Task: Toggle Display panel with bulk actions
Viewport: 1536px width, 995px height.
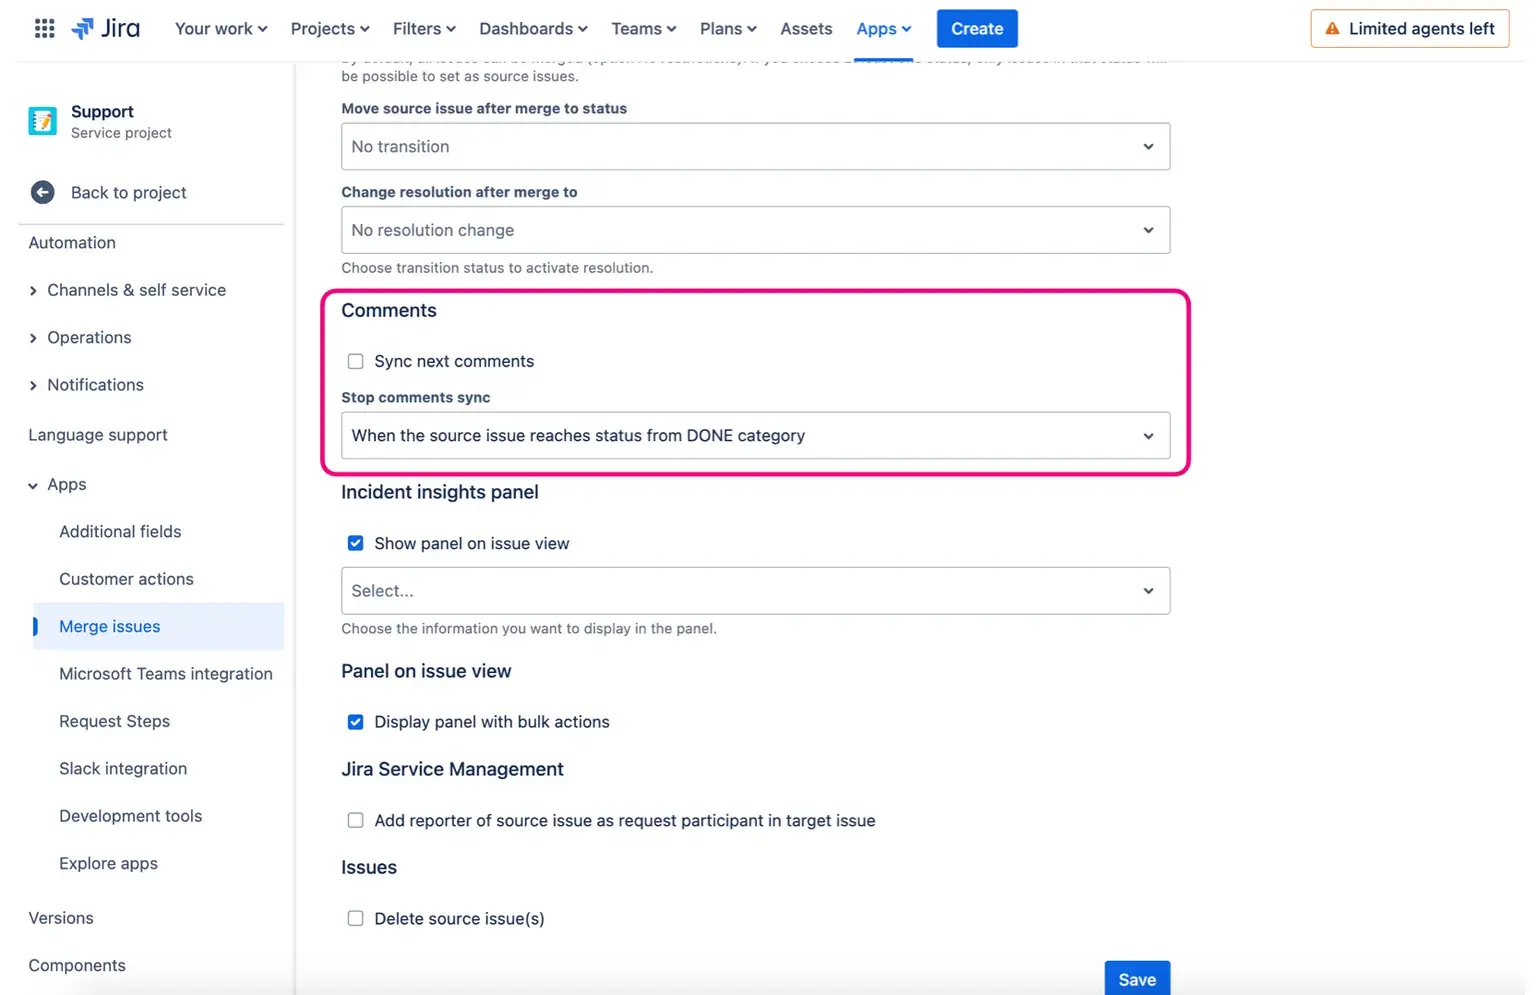Action: [x=355, y=722]
